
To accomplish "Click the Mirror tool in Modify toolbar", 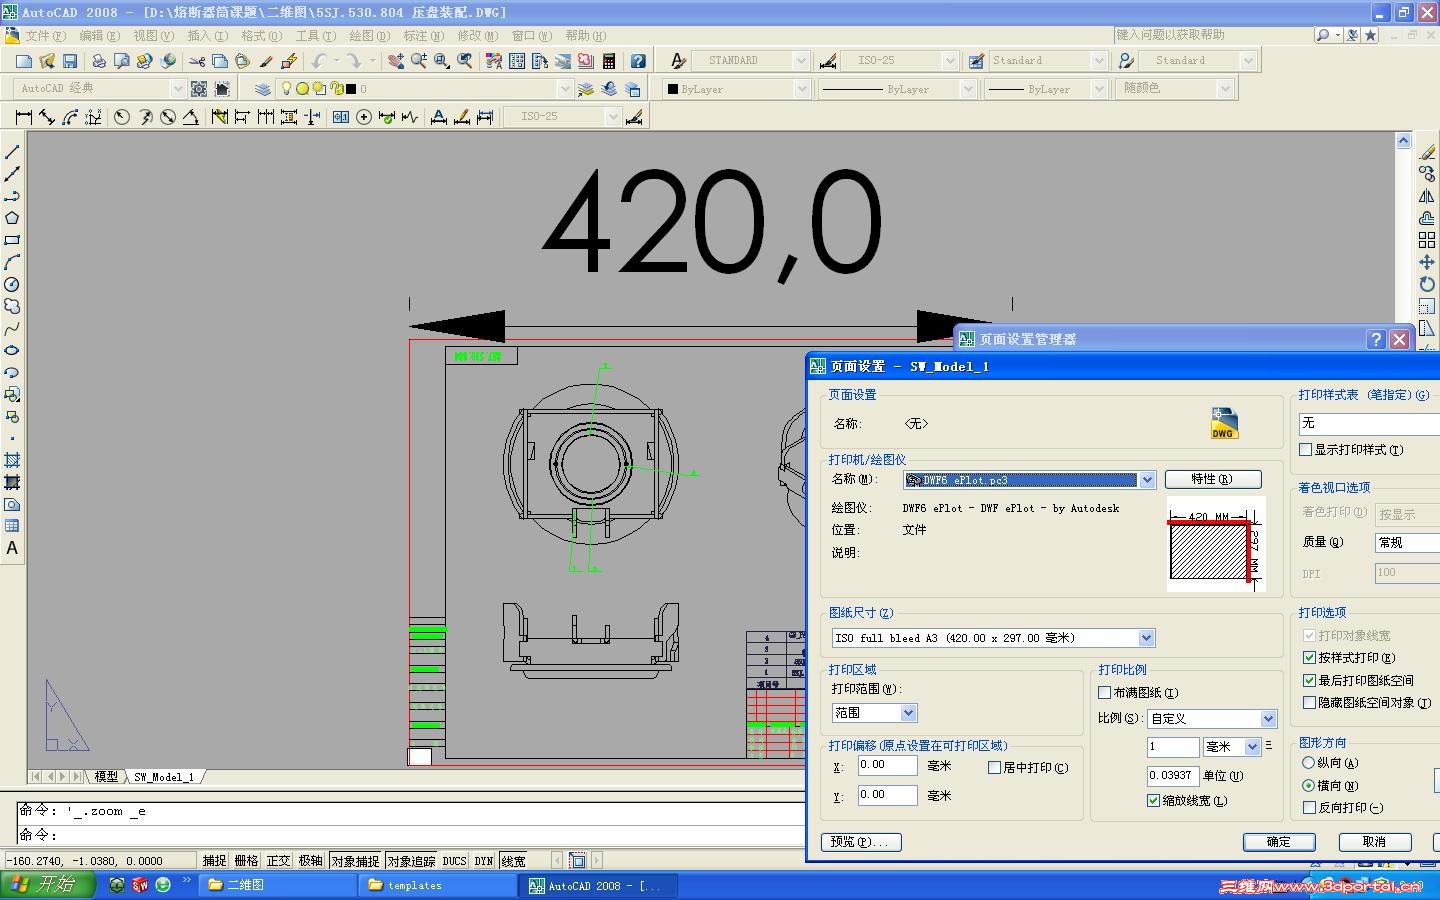I will pyautogui.click(x=1427, y=196).
